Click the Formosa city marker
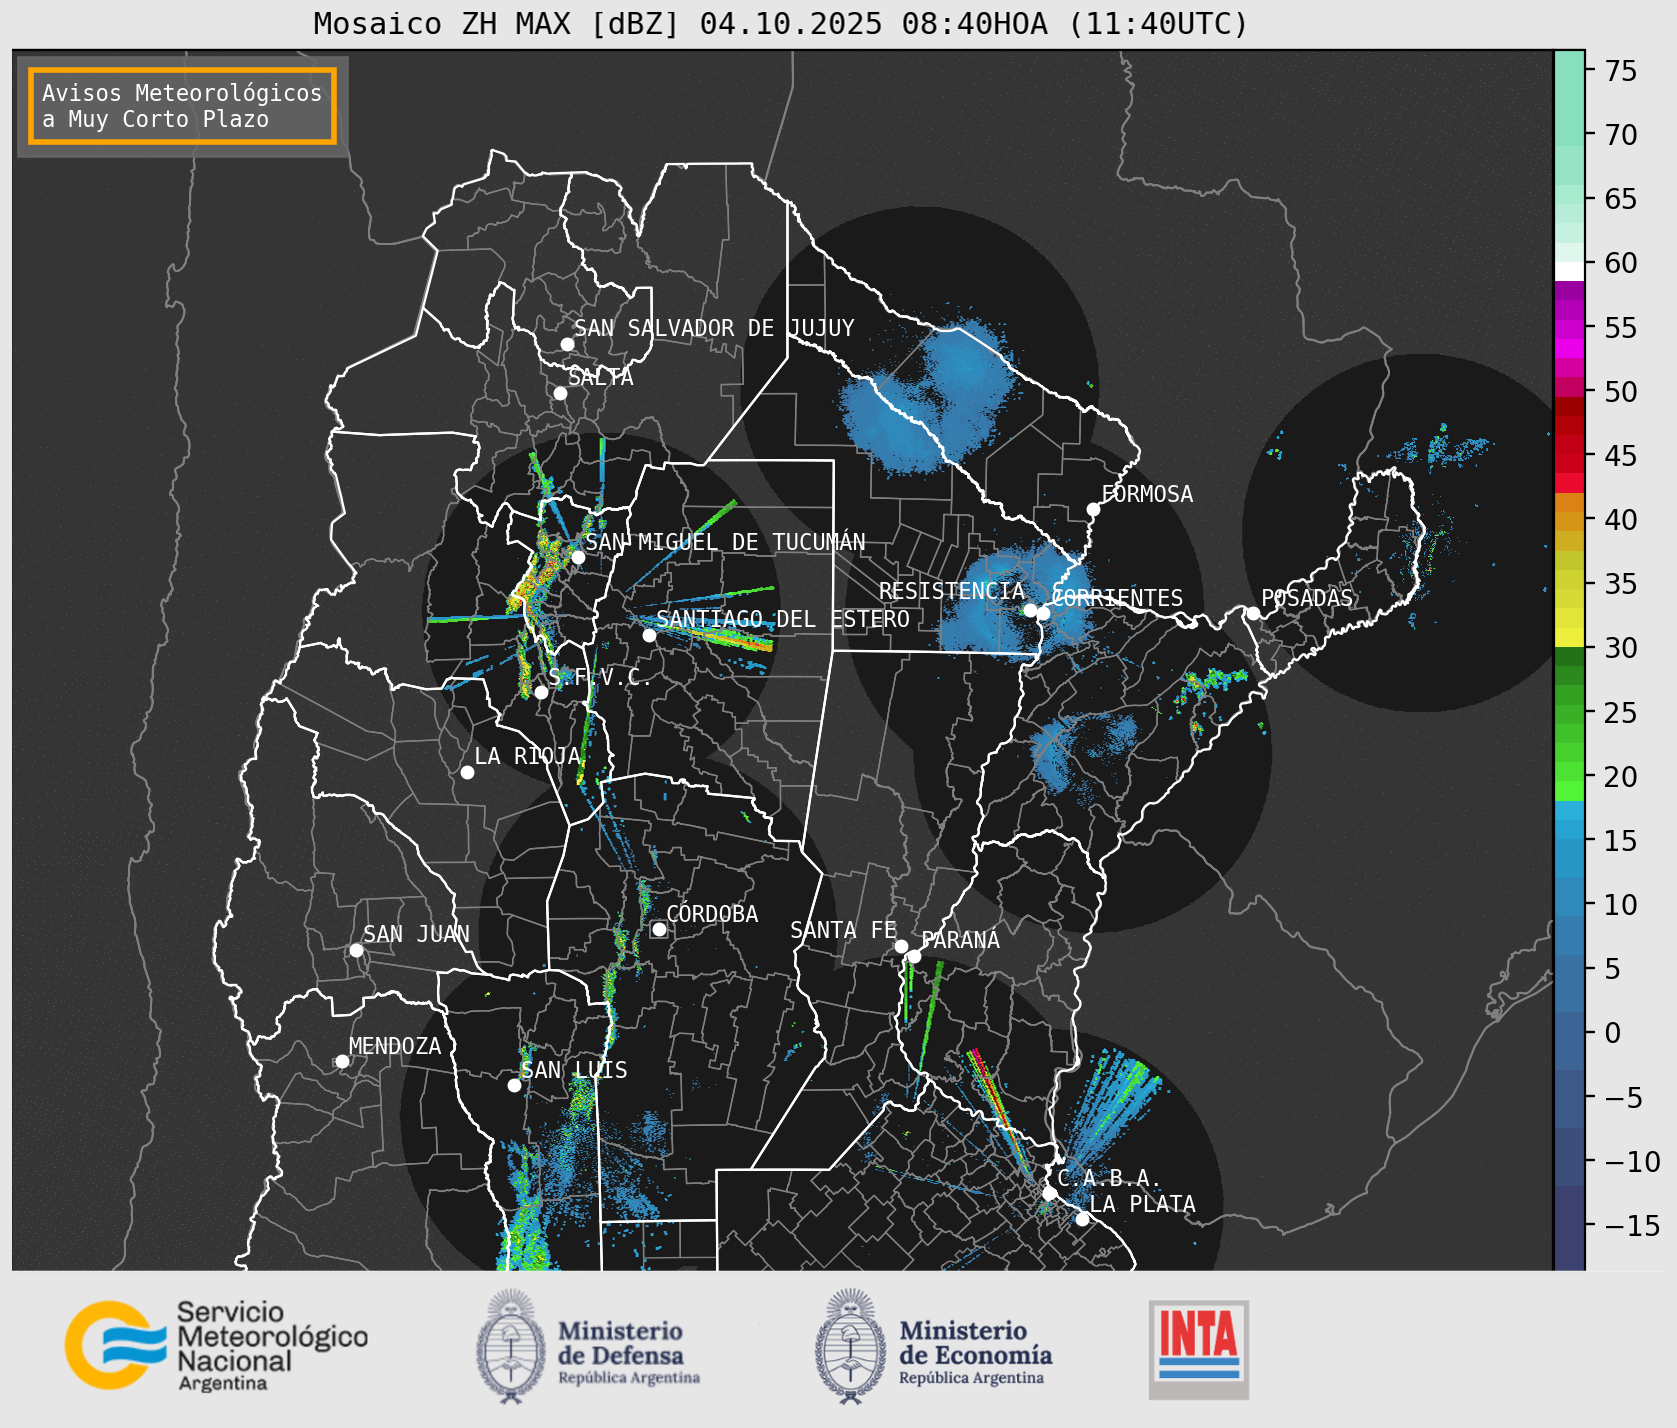 click(x=1094, y=509)
